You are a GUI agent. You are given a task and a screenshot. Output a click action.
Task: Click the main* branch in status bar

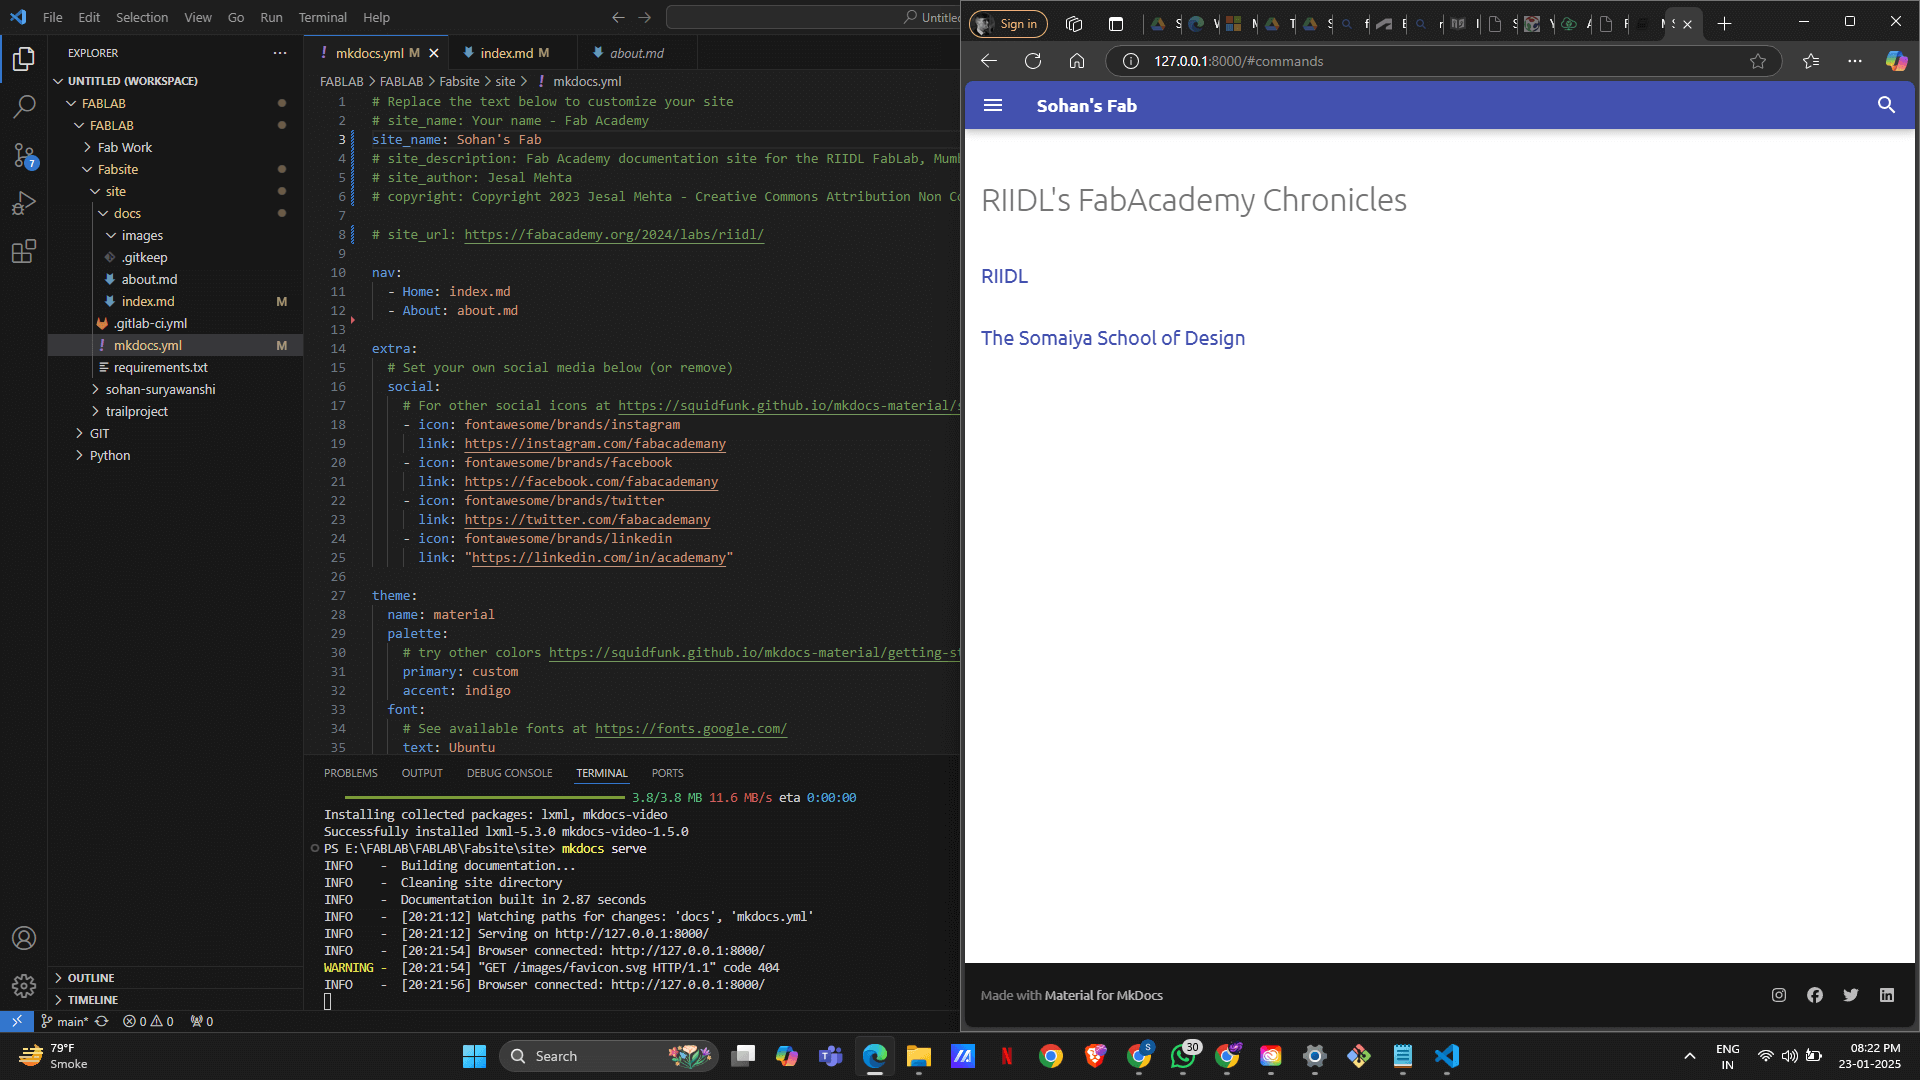pyautogui.click(x=64, y=1021)
